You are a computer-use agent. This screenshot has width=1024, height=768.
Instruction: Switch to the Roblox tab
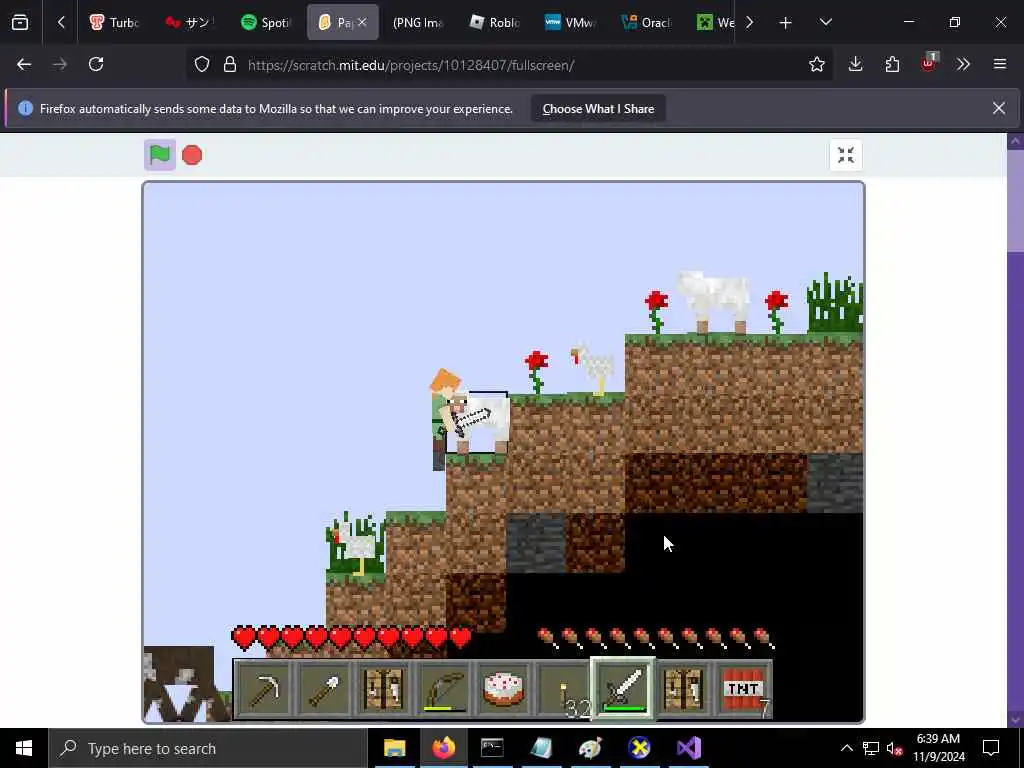(x=494, y=22)
